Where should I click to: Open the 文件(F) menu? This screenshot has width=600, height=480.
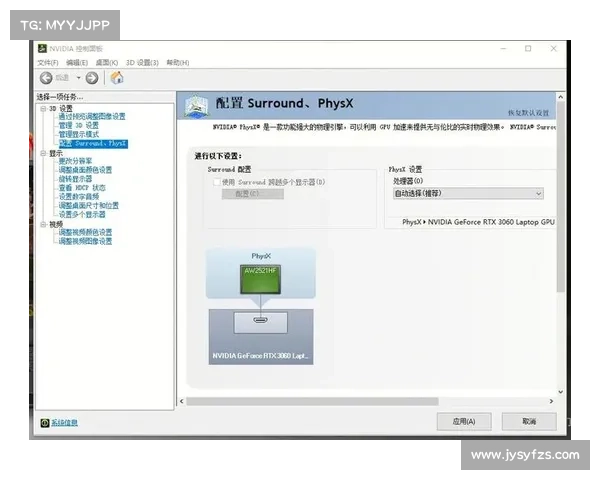coord(48,62)
